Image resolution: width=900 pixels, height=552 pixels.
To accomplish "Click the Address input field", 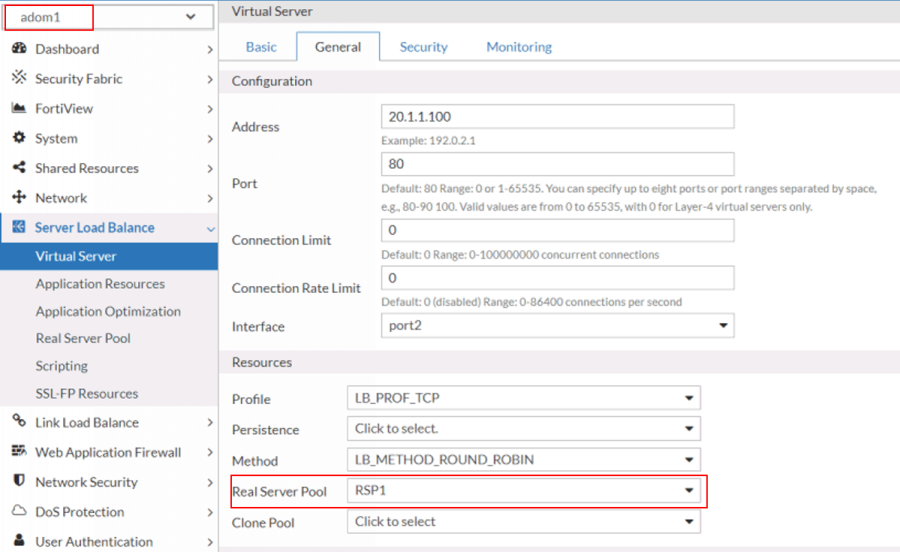I will click(557, 117).
